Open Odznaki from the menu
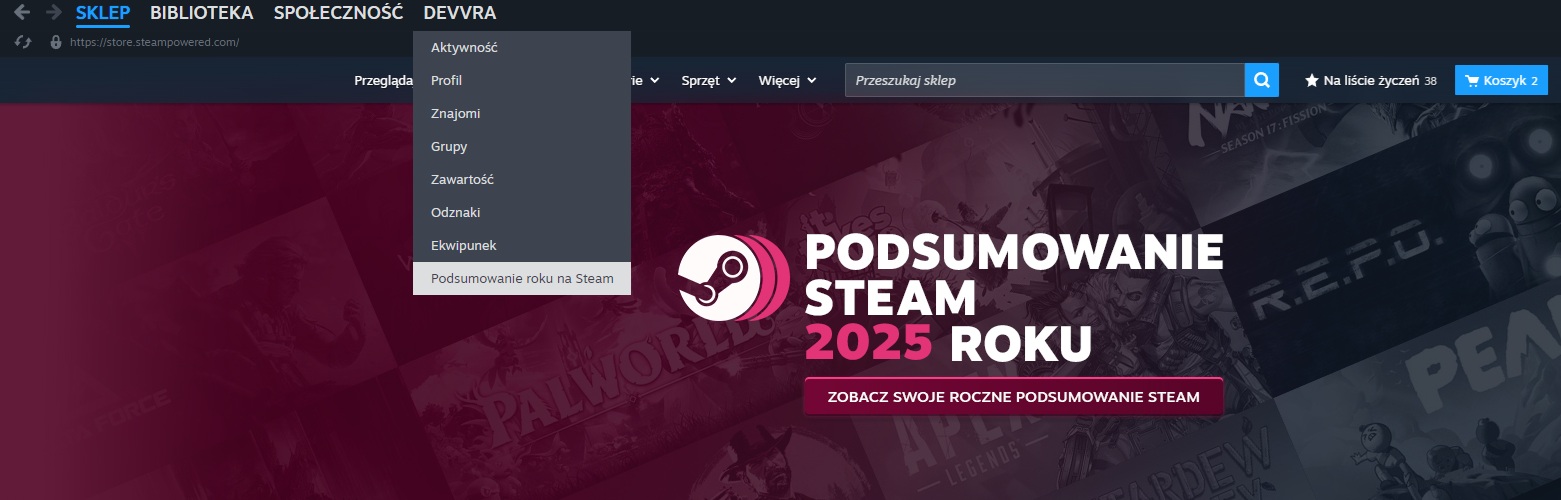 pyautogui.click(x=456, y=212)
